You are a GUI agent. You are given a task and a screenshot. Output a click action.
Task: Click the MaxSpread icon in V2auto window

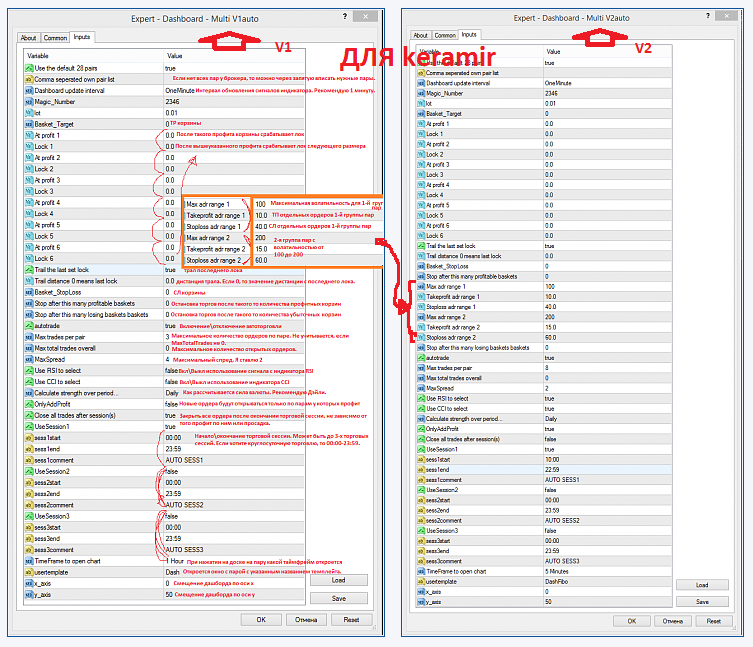pos(421,389)
